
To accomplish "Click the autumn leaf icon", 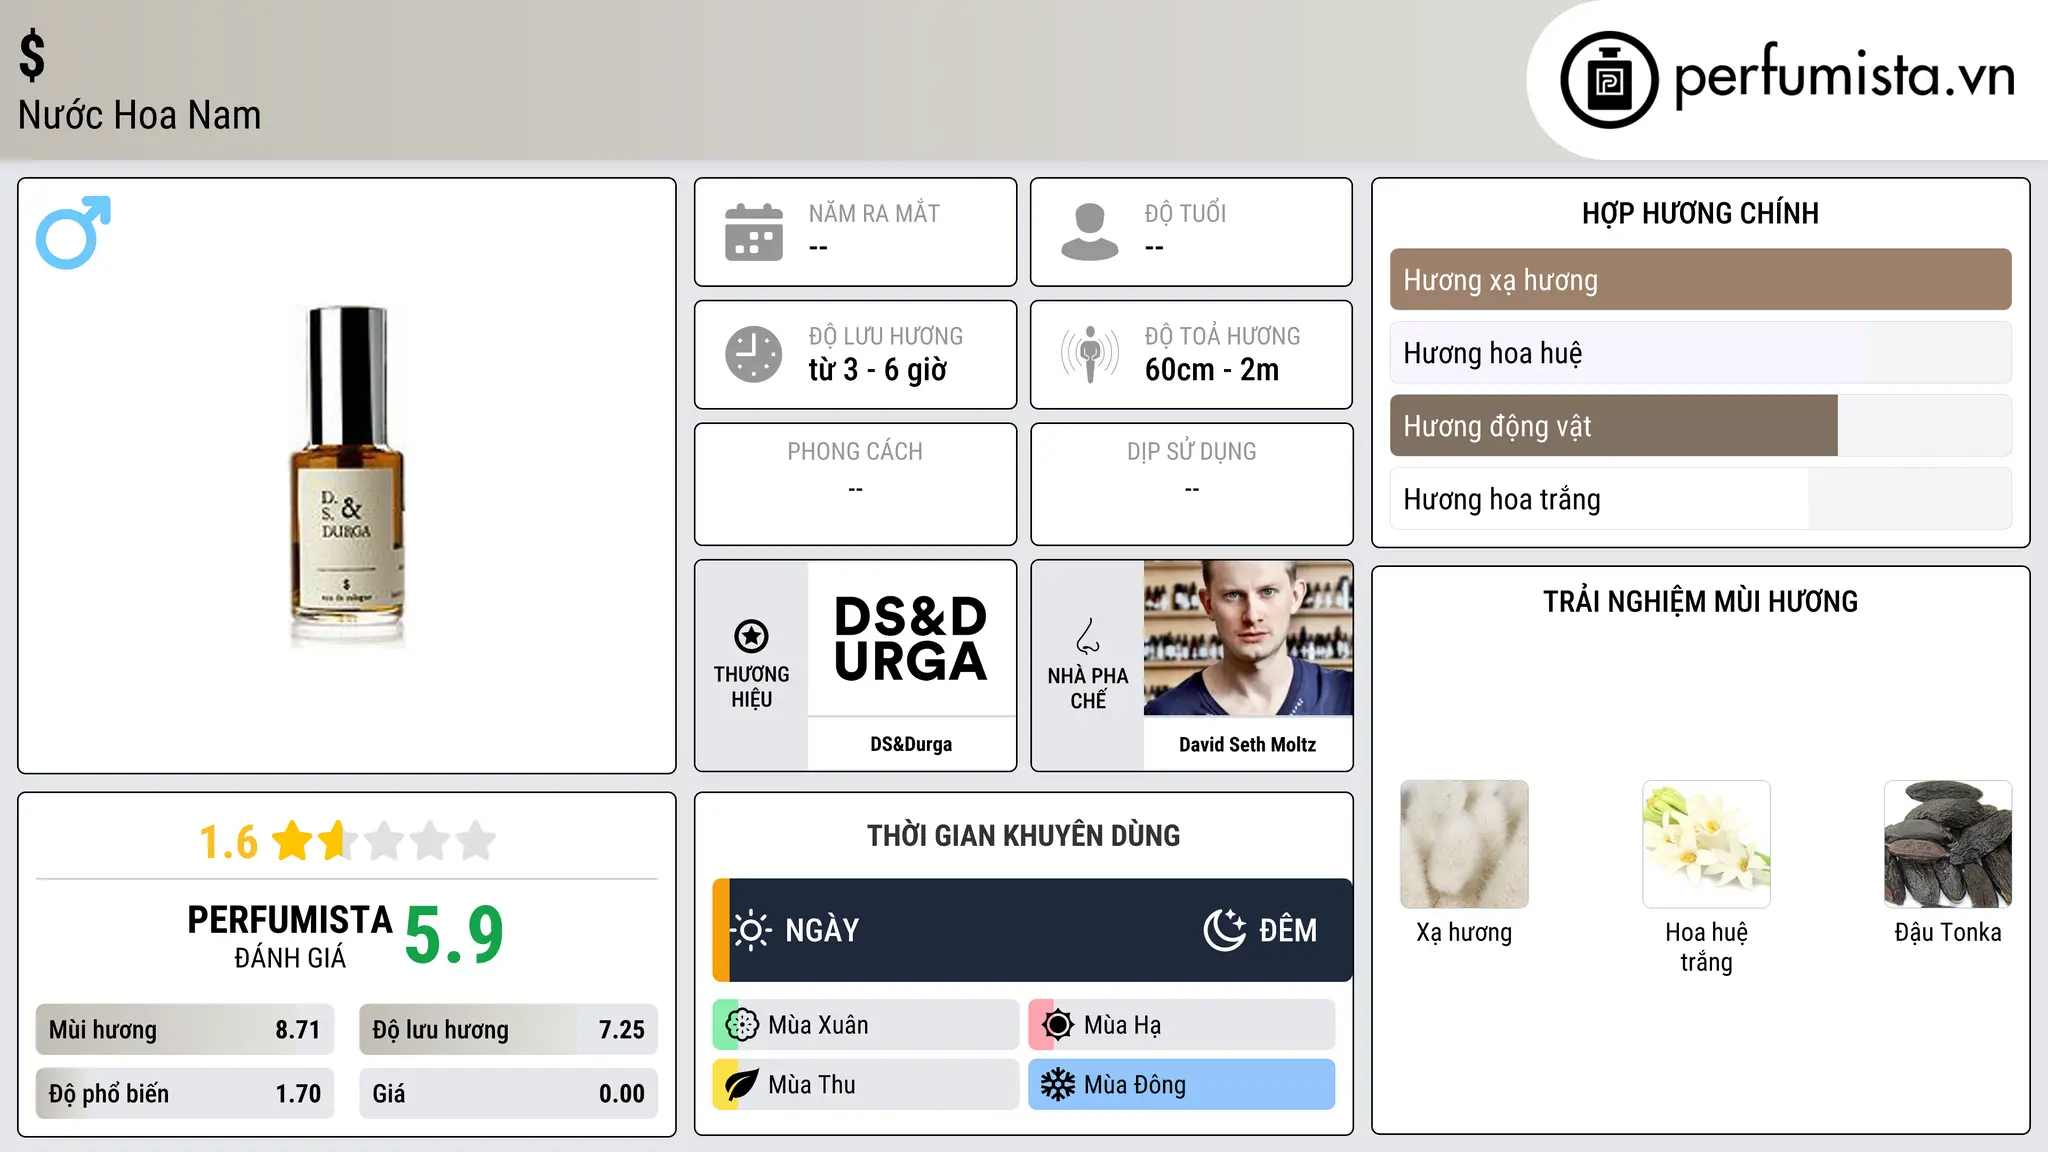I will 742,1084.
